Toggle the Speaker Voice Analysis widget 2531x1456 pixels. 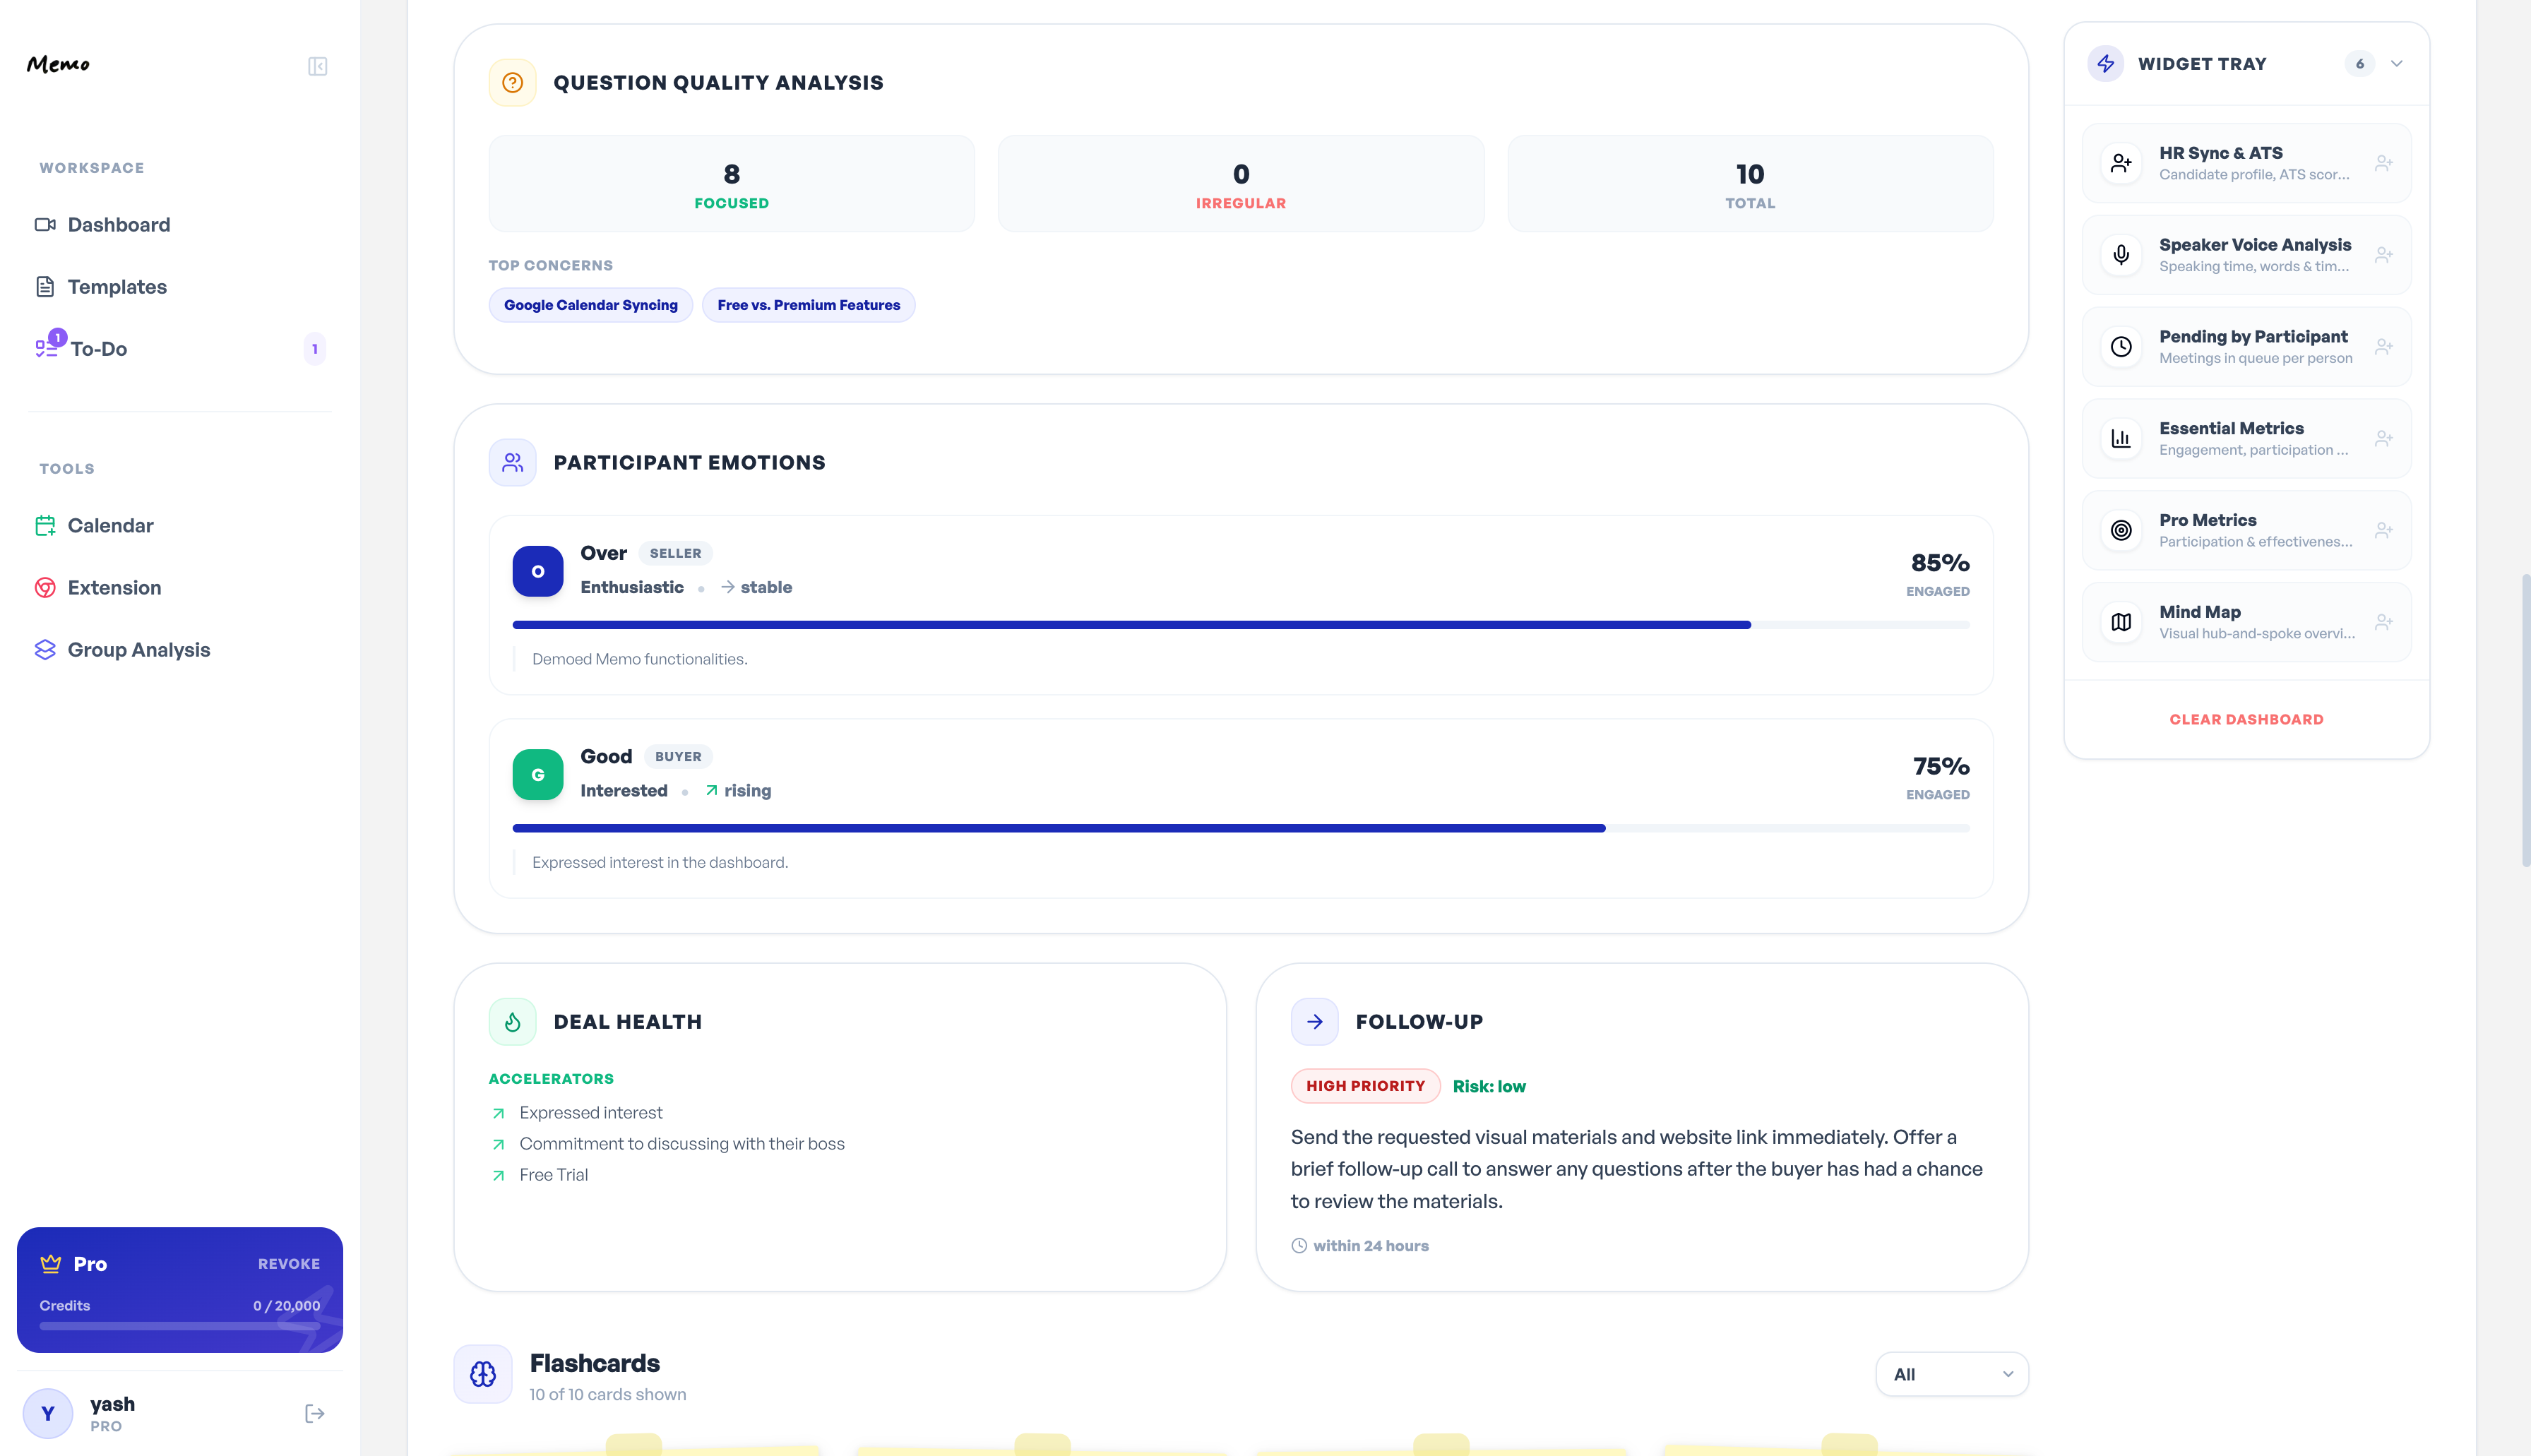(x=2383, y=255)
